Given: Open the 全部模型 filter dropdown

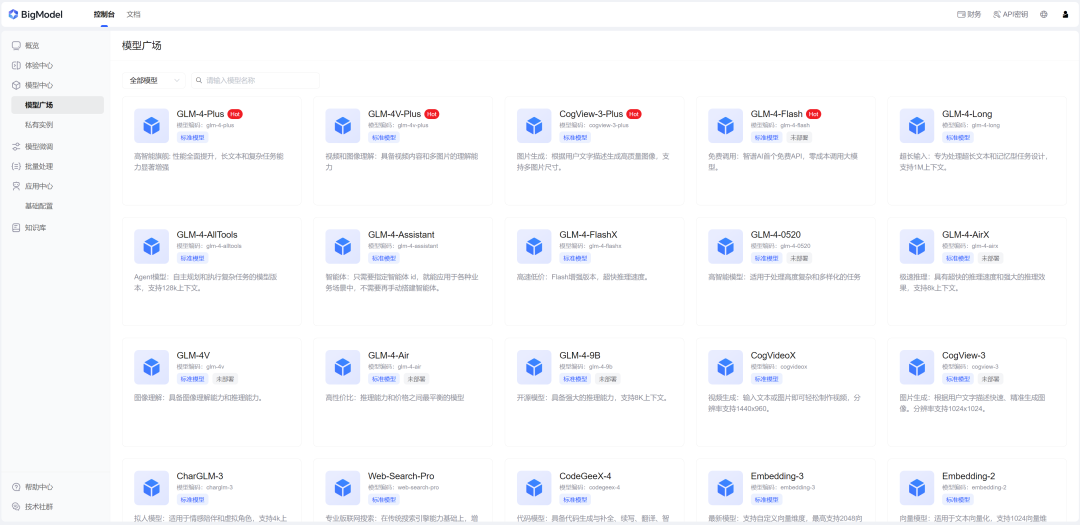Looking at the screenshot, I should pyautogui.click(x=154, y=81).
